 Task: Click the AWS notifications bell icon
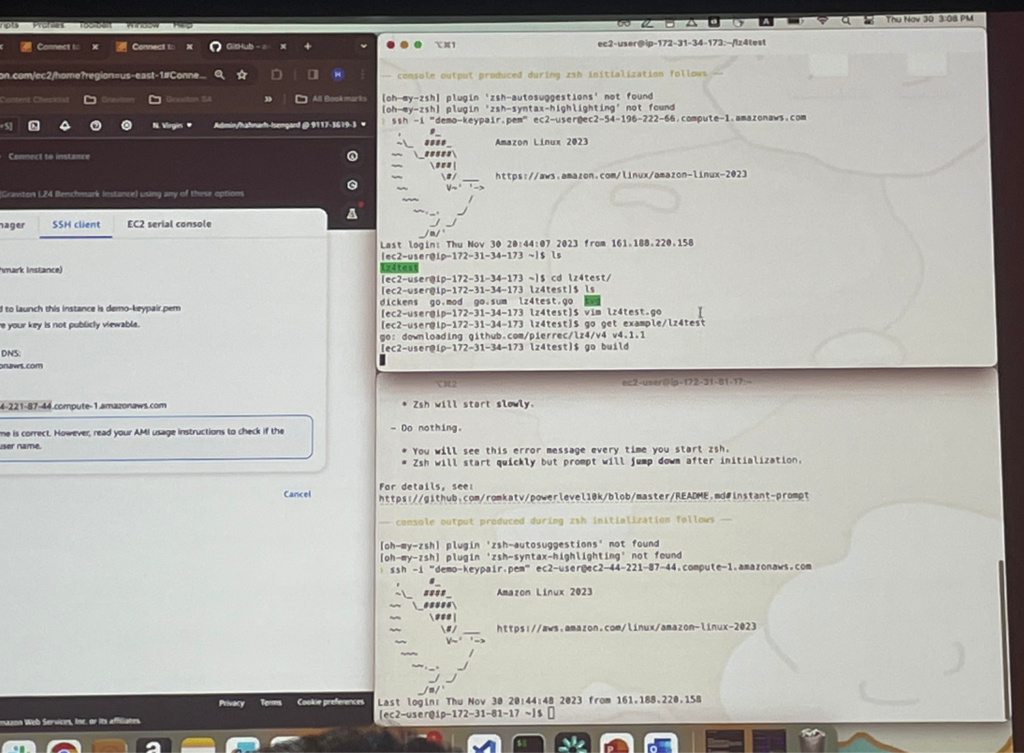click(x=65, y=125)
